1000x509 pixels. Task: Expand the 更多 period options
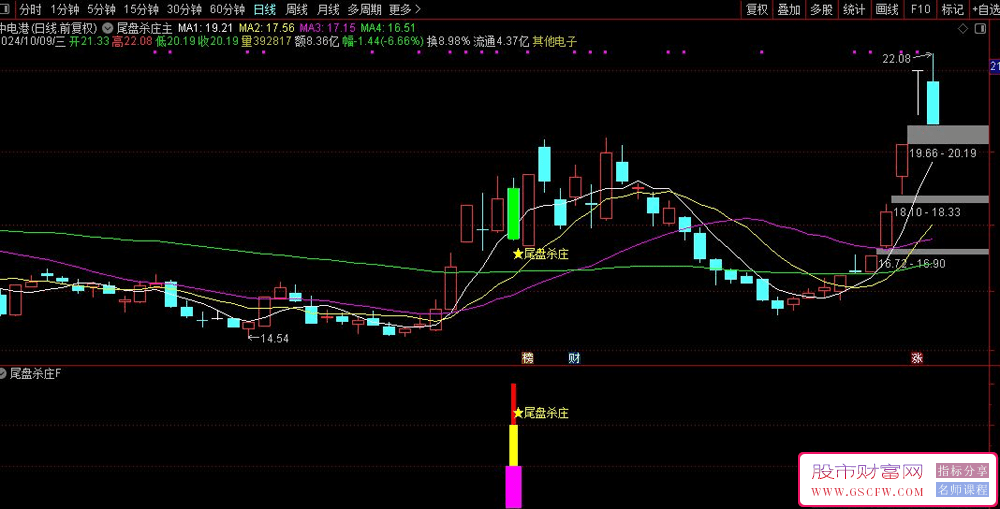coord(405,9)
